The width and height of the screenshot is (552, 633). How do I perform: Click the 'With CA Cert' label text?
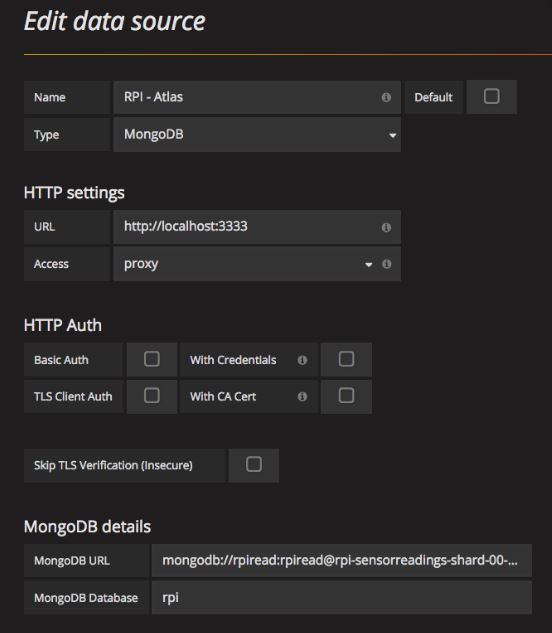tap(223, 396)
